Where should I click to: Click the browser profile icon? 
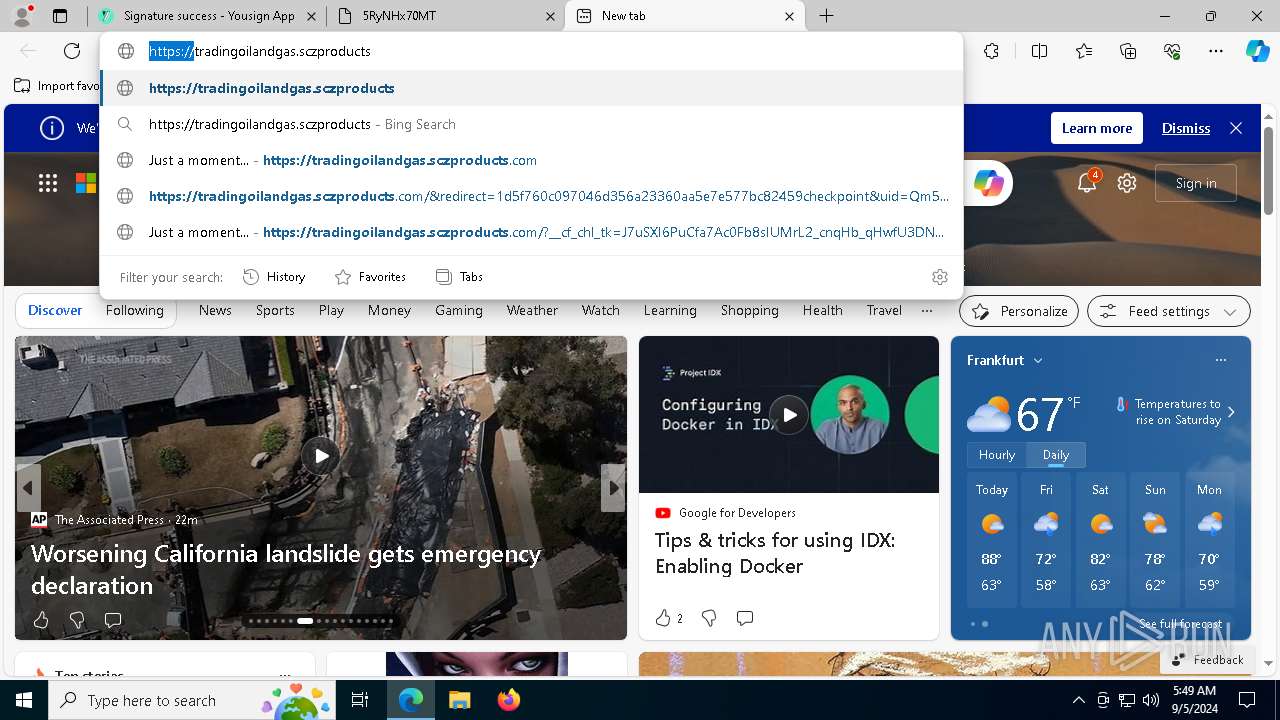point(22,16)
